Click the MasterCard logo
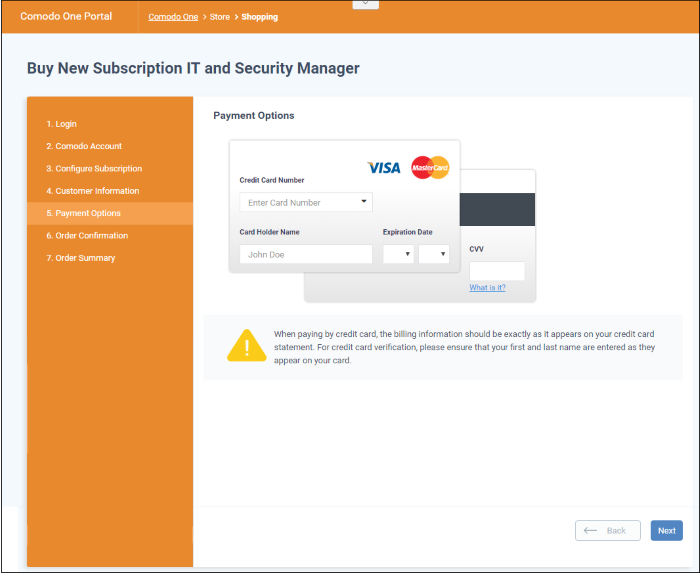Image resolution: width=700 pixels, height=573 pixels. [x=430, y=167]
